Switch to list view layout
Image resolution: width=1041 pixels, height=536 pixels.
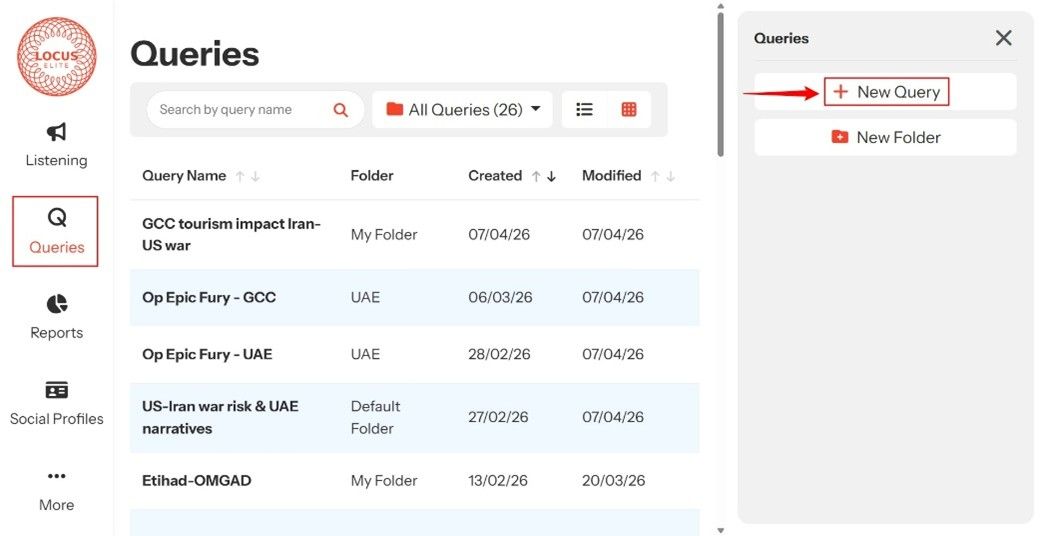(585, 110)
